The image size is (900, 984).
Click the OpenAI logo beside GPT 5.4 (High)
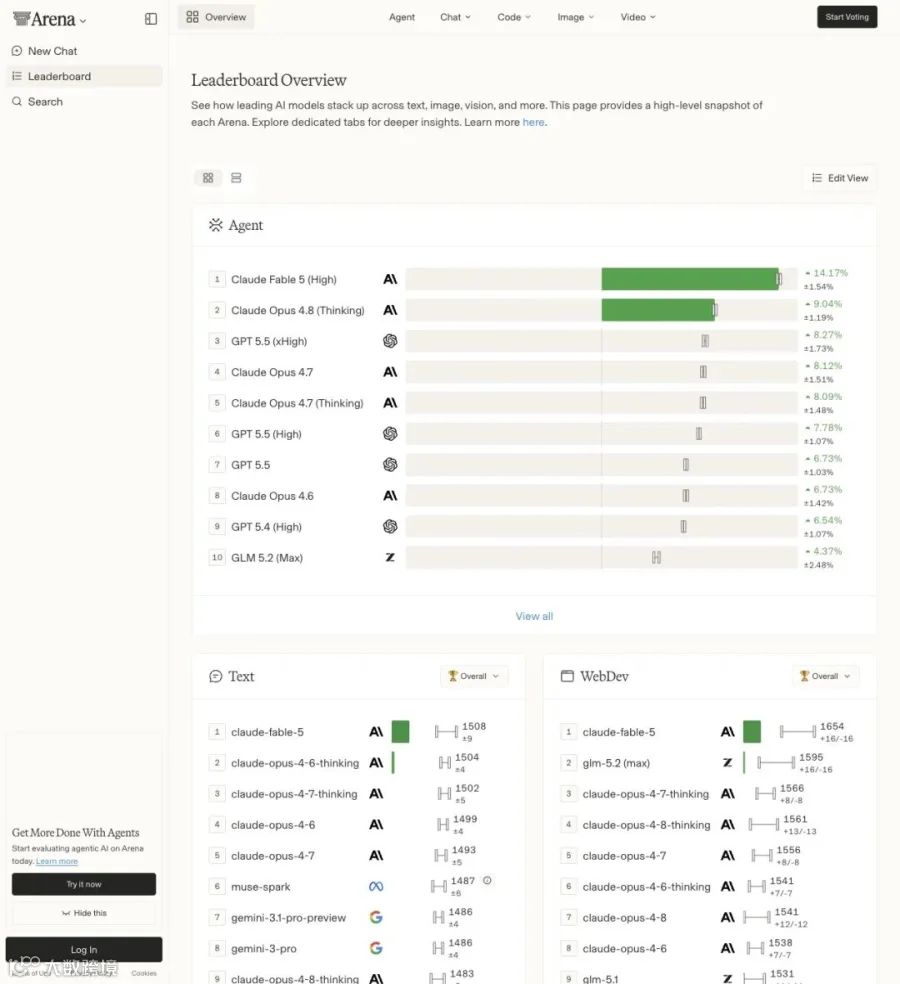tap(390, 527)
